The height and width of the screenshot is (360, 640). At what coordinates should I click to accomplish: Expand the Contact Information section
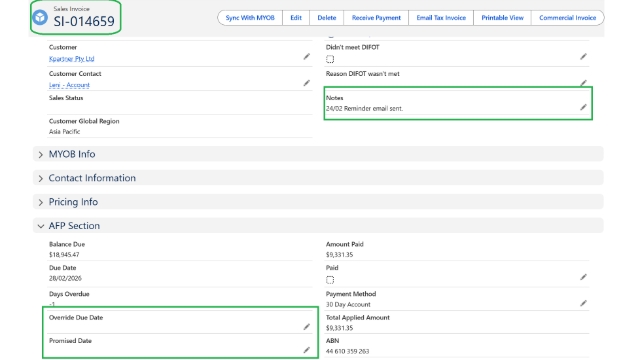(x=318, y=178)
